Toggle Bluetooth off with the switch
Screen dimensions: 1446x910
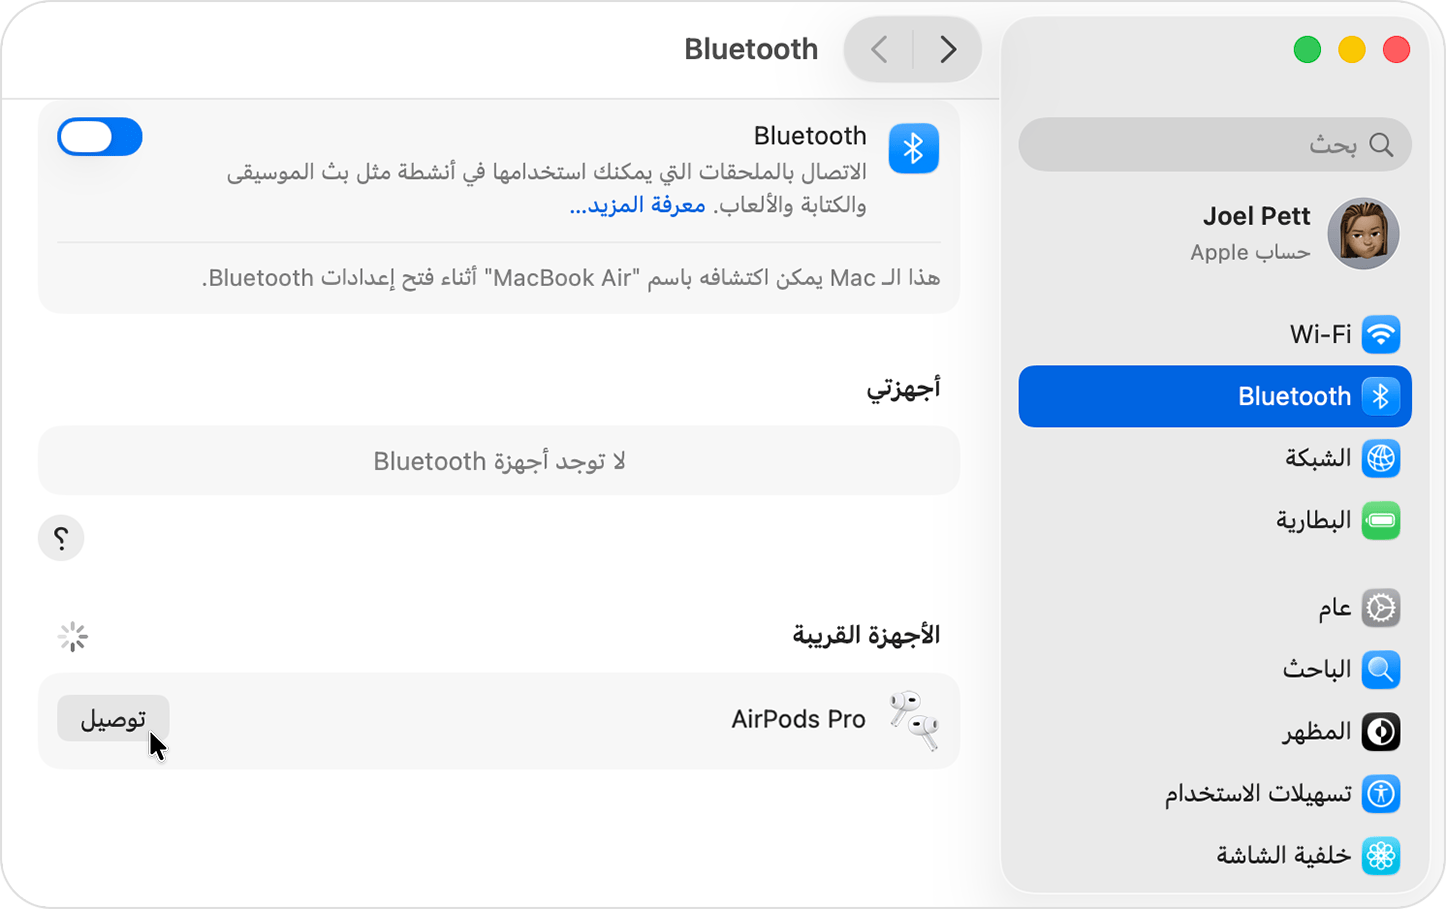pos(99,136)
